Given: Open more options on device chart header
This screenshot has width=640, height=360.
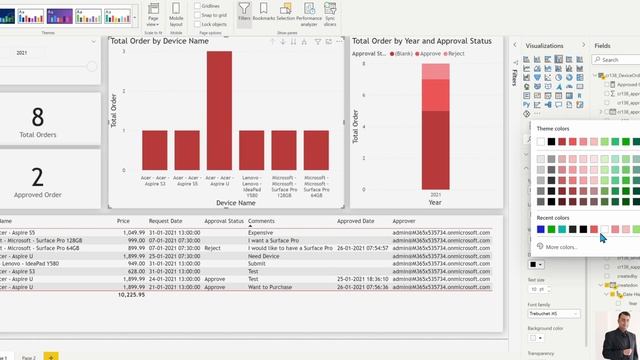Looking at the screenshot, I should 339,42.
